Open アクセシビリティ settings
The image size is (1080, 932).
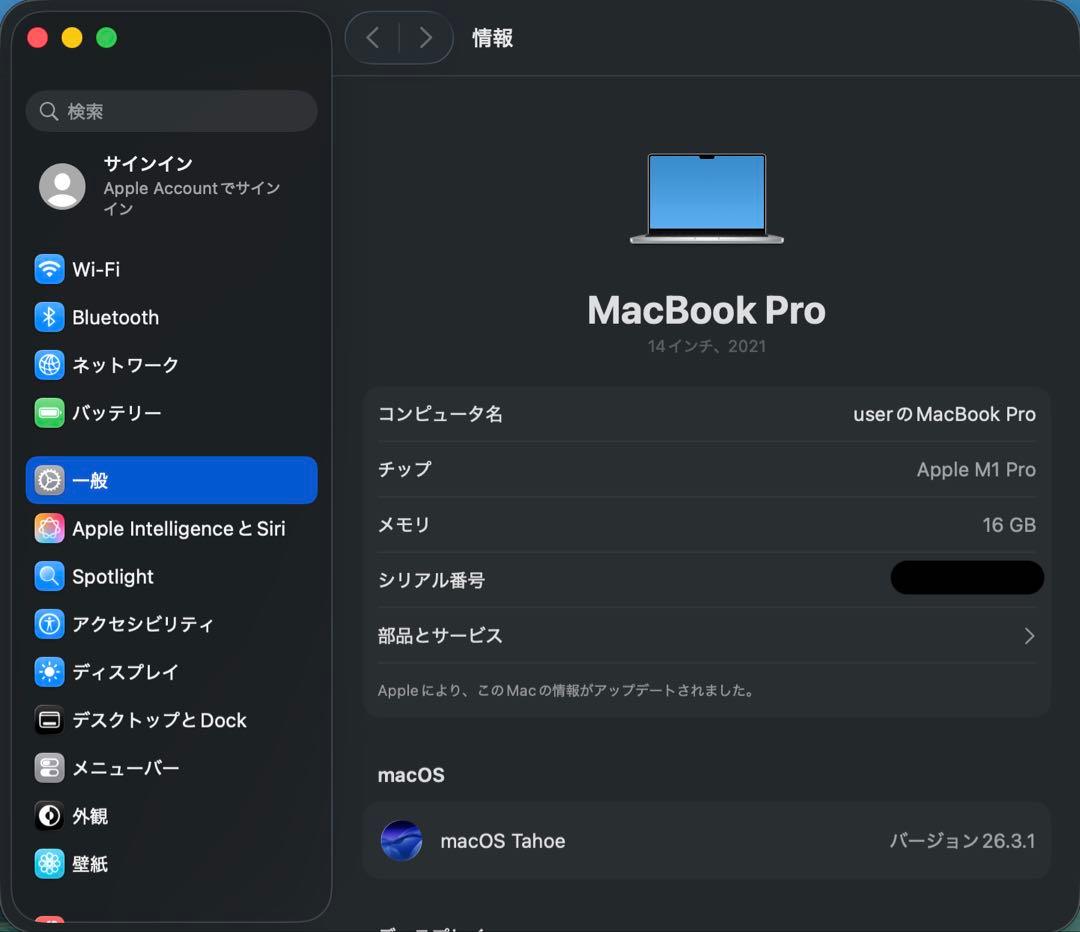click(x=143, y=624)
